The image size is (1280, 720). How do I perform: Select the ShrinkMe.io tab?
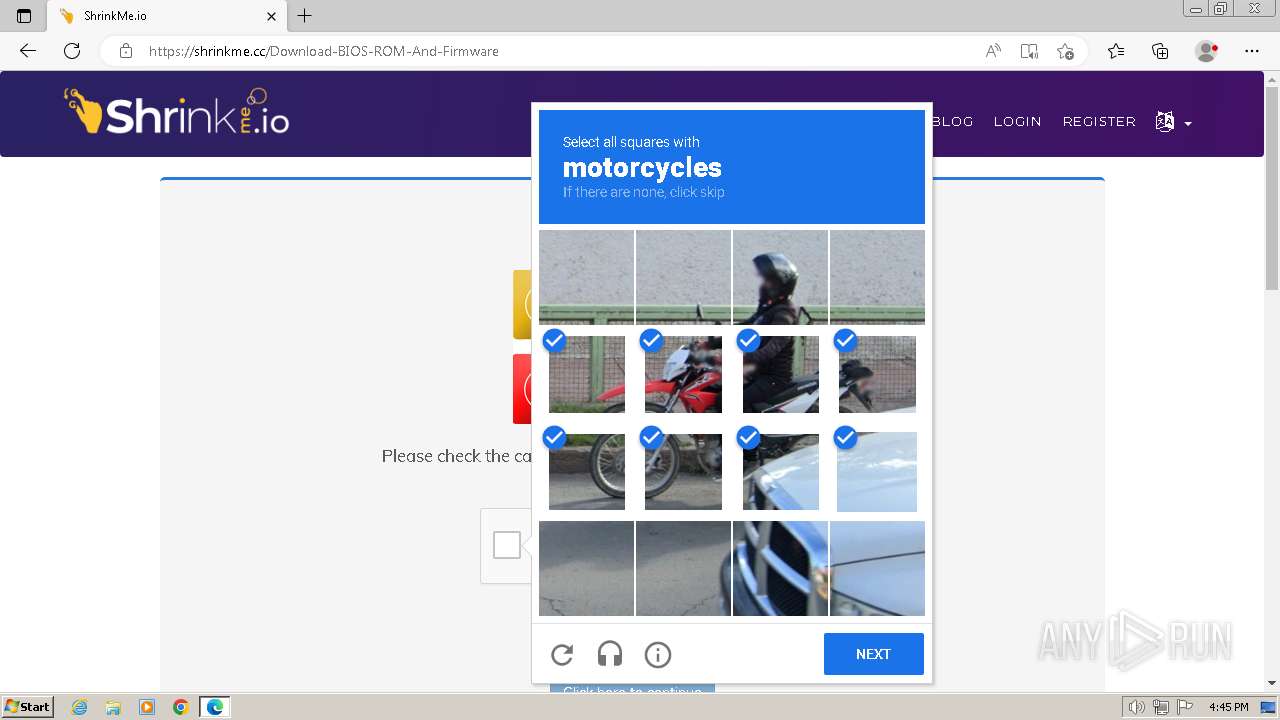[x=166, y=16]
